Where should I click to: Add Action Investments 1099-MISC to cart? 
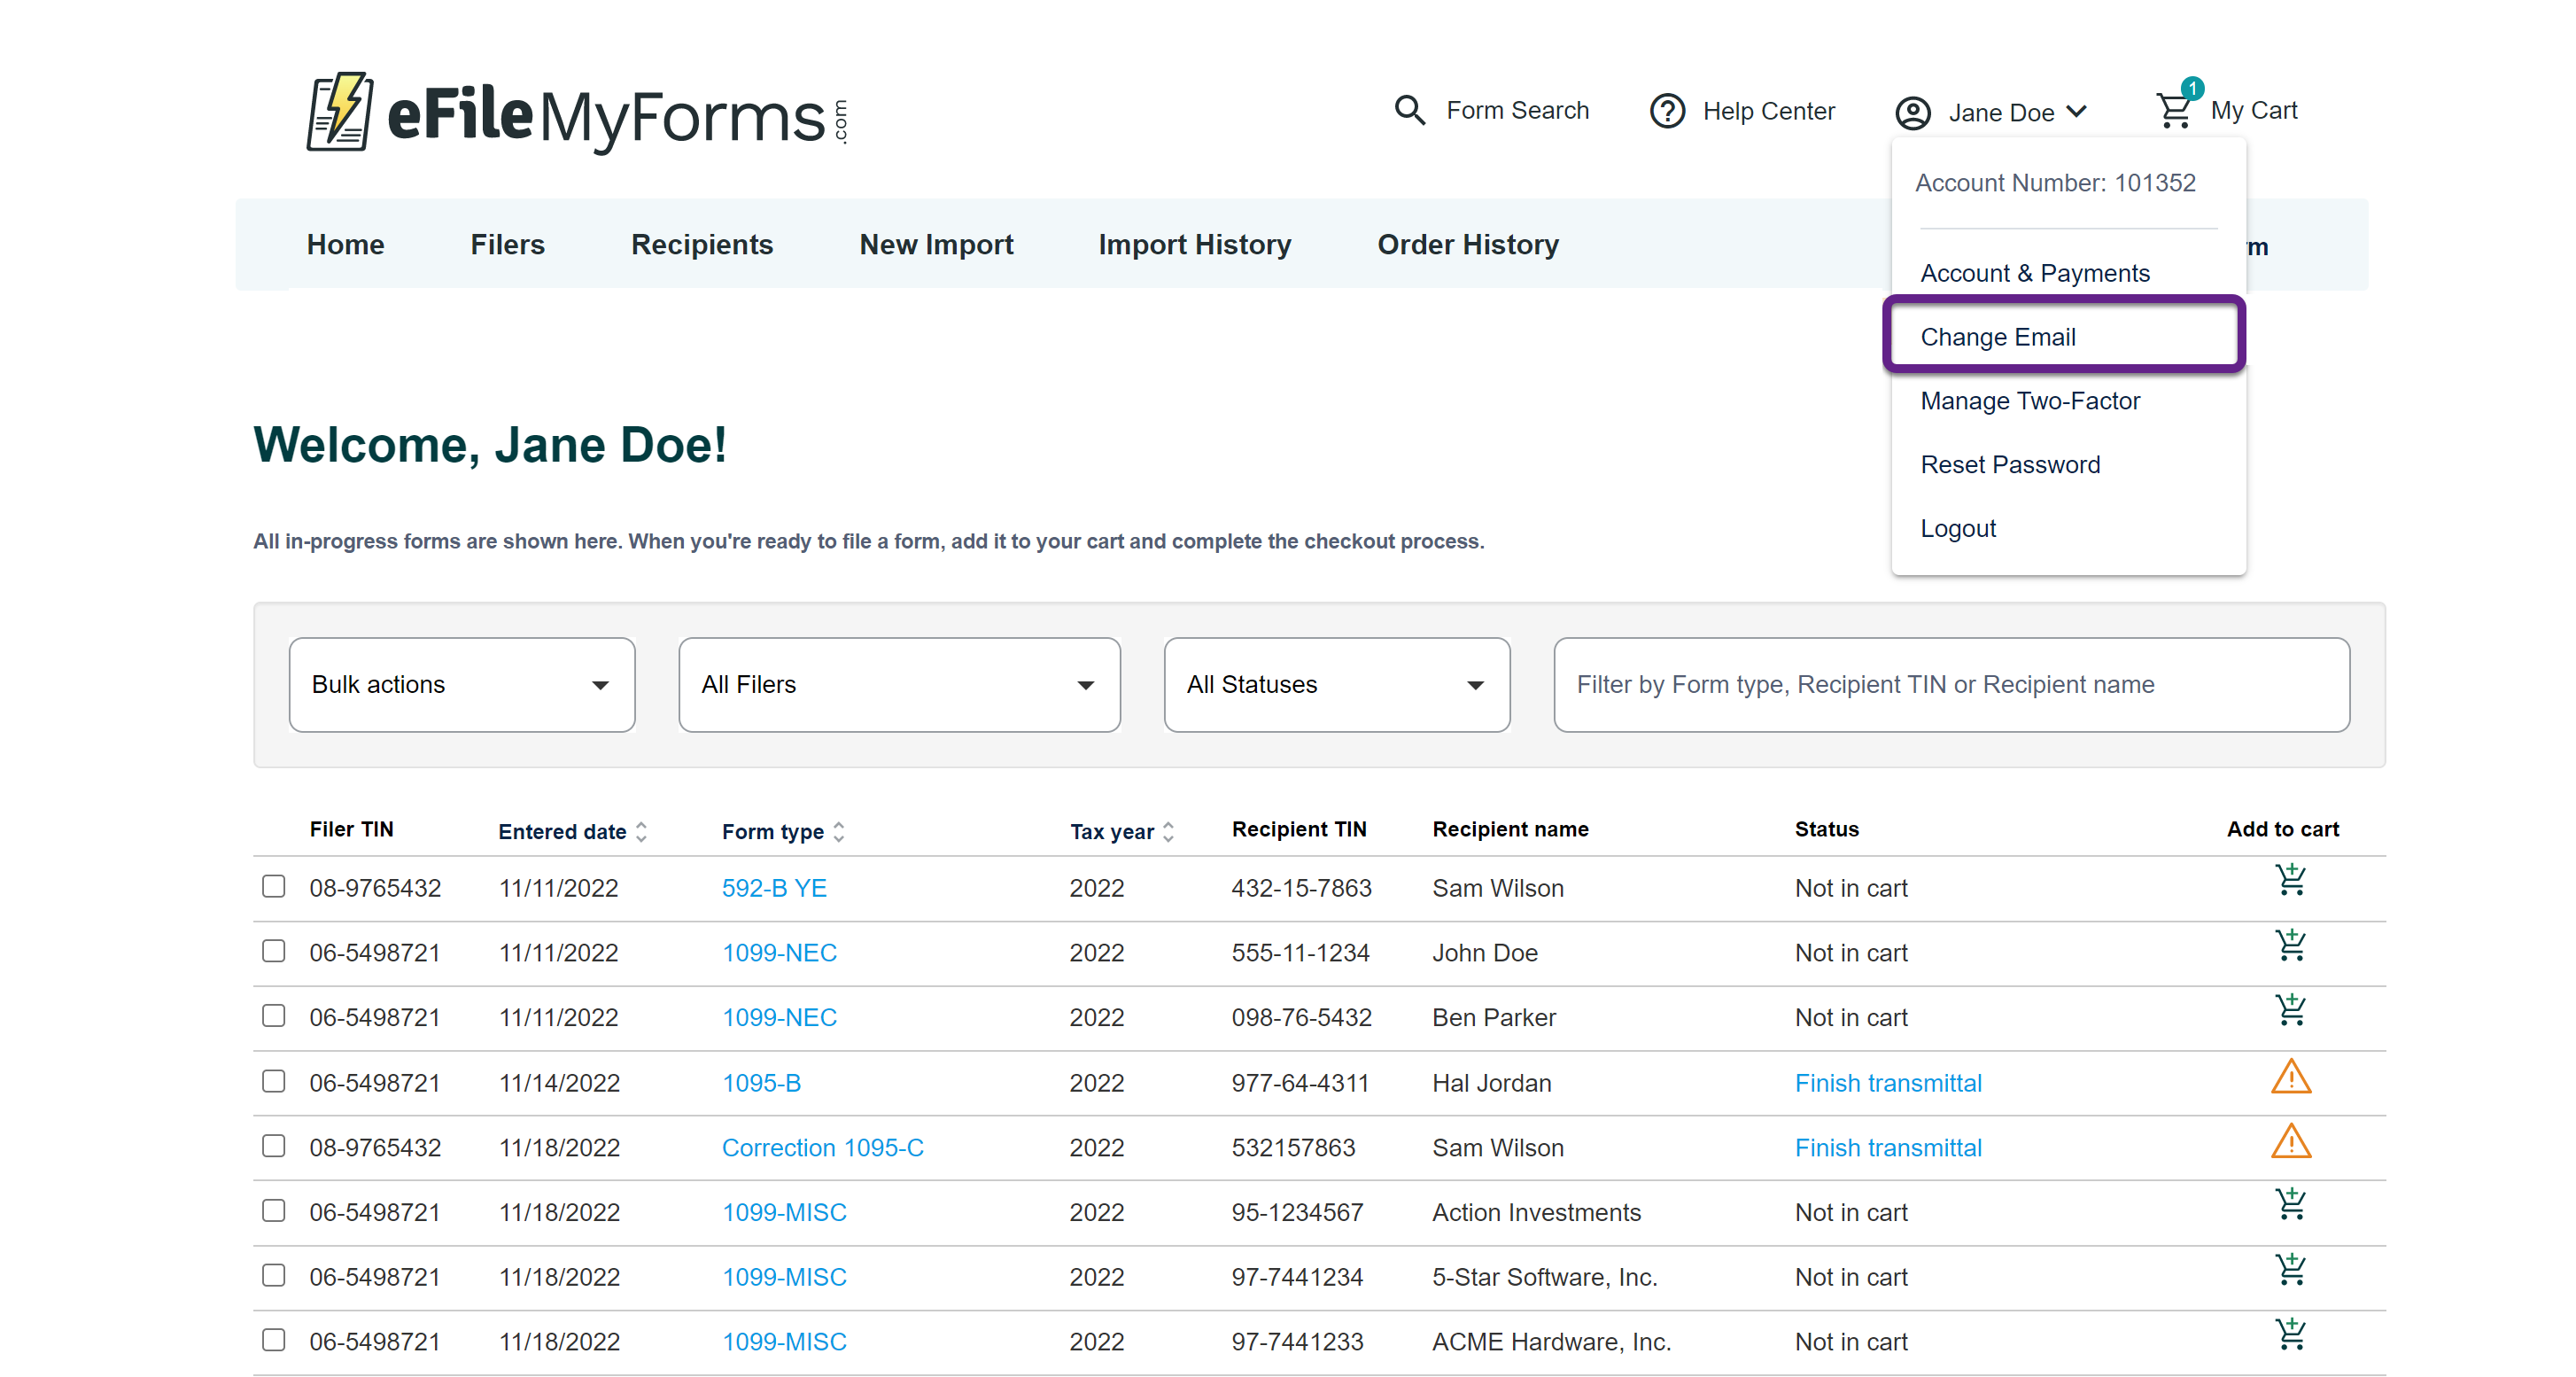[2290, 1204]
